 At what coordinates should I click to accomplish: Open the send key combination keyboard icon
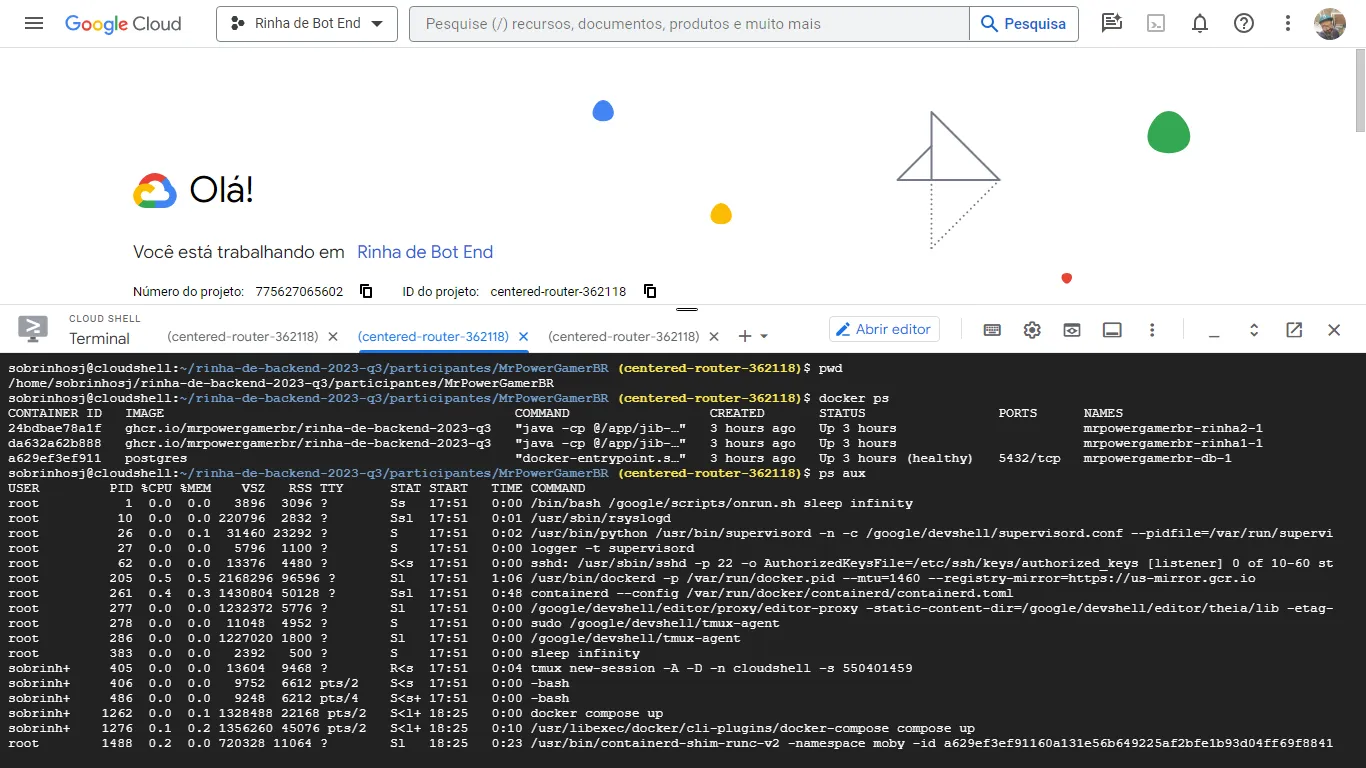coord(992,330)
